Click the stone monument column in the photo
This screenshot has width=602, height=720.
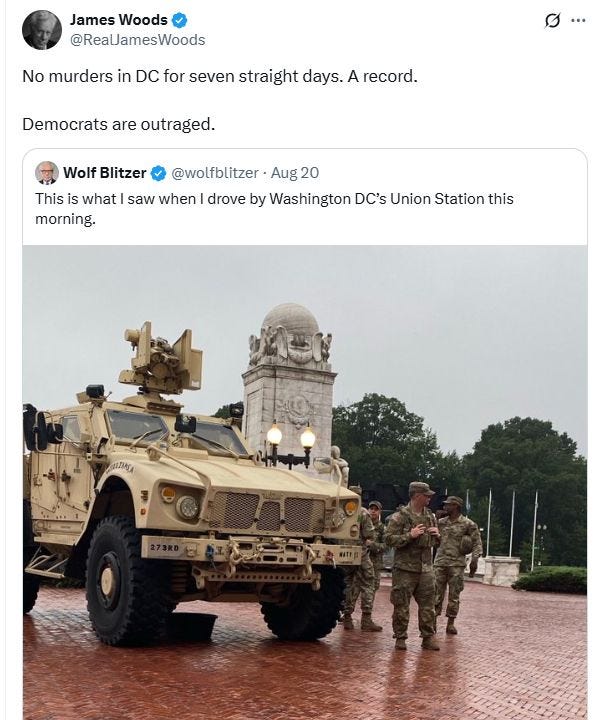(x=289, y=386)
